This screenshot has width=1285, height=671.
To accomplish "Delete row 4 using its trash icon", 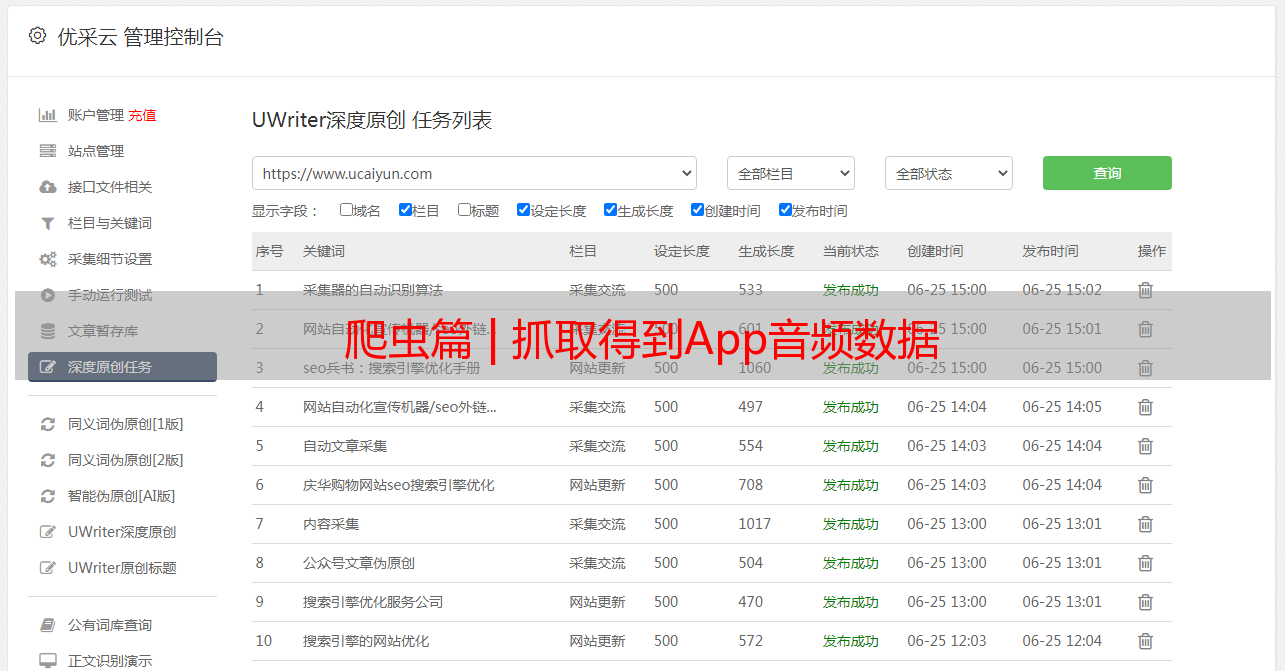I will click(1145, 407).
